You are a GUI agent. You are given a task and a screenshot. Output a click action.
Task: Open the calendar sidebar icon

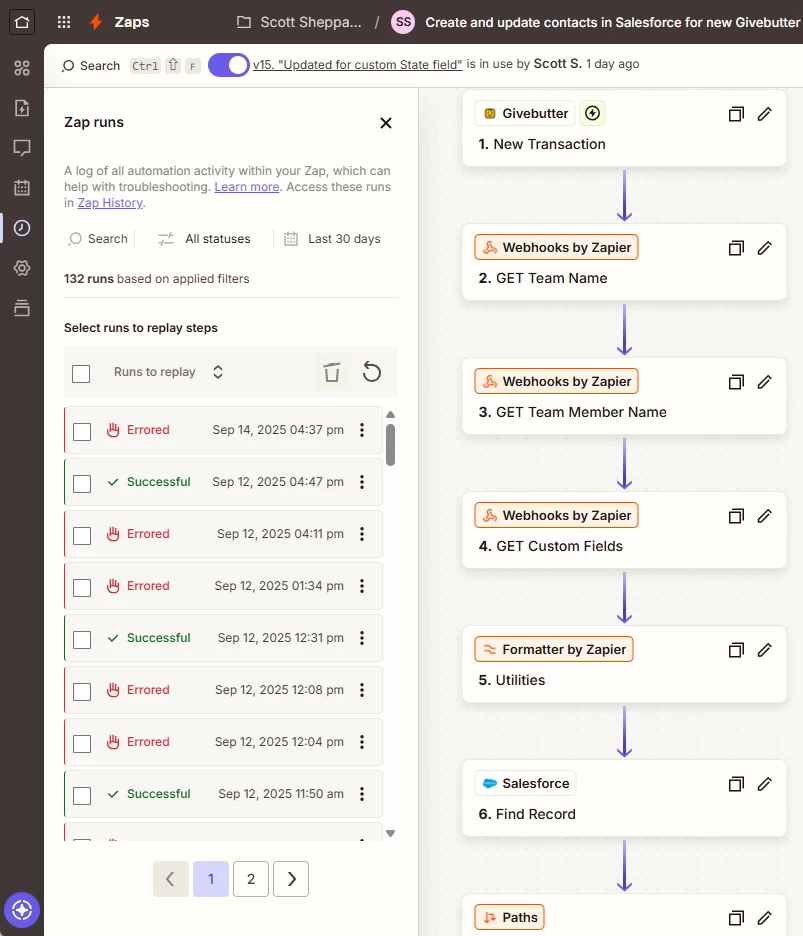(x=22, y=187)
